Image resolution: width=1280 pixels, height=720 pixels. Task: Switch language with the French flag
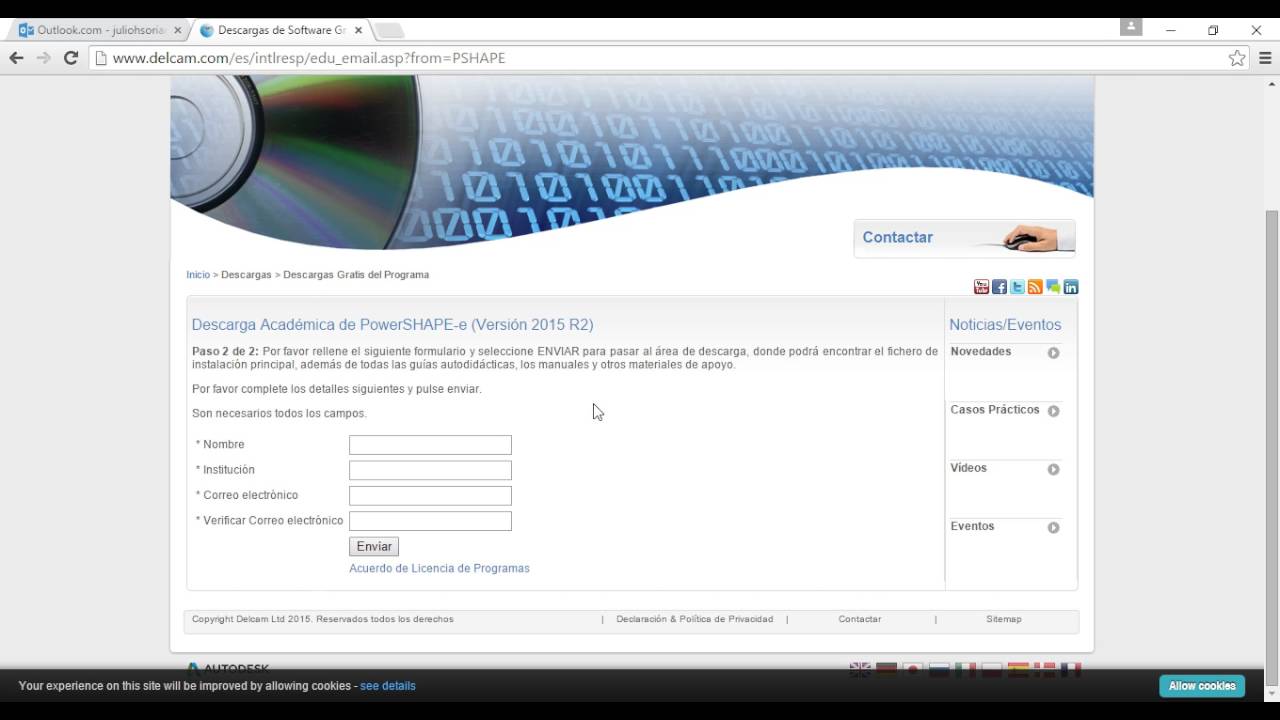coord(1071,669)
